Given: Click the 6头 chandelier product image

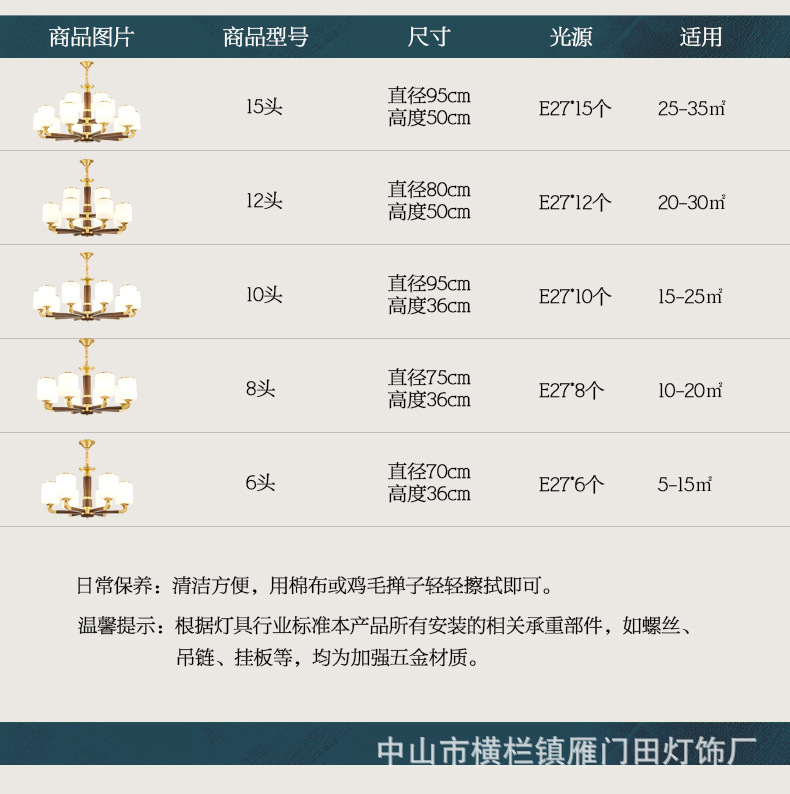Looking at the screenshot, I should [x=87, y=479].
